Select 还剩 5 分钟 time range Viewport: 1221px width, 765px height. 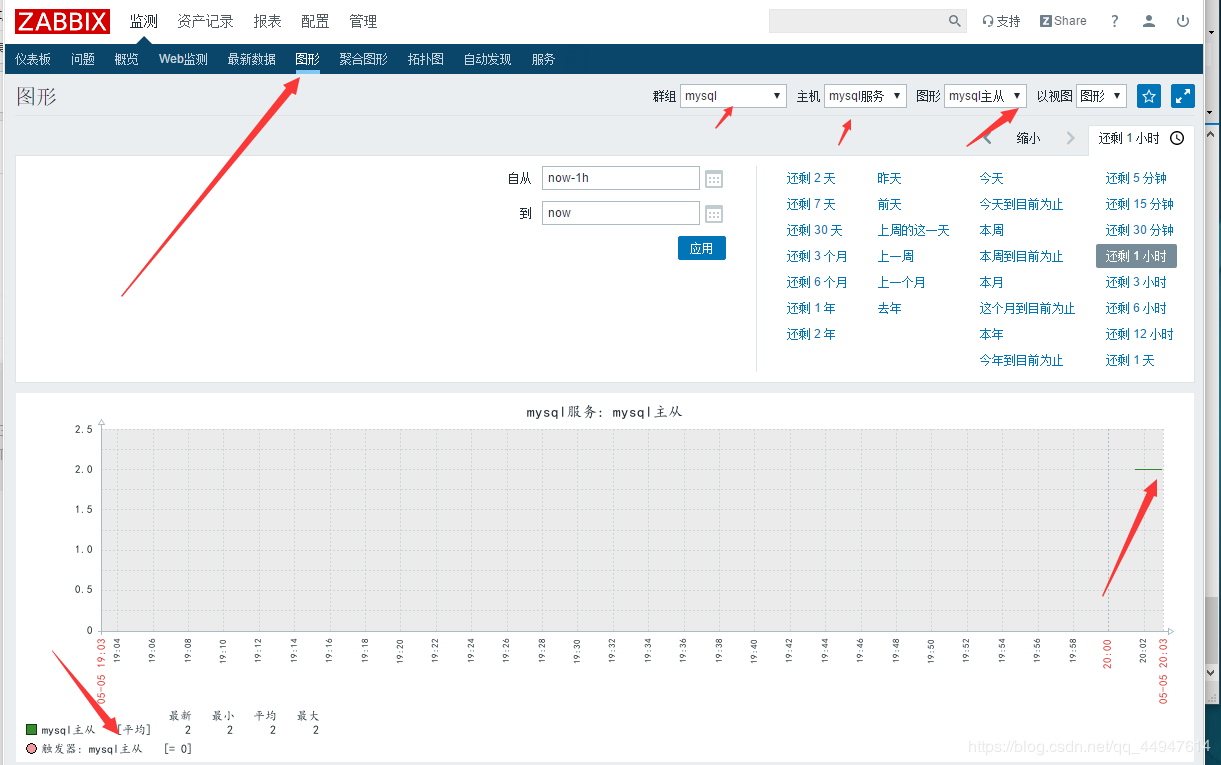tap(1136, 178)
